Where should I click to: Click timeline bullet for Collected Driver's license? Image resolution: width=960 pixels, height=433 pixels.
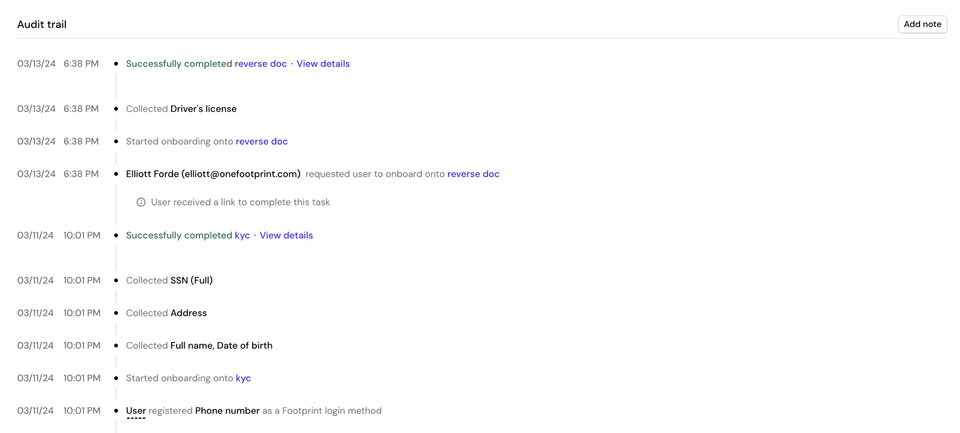click(x=116, y=109)
